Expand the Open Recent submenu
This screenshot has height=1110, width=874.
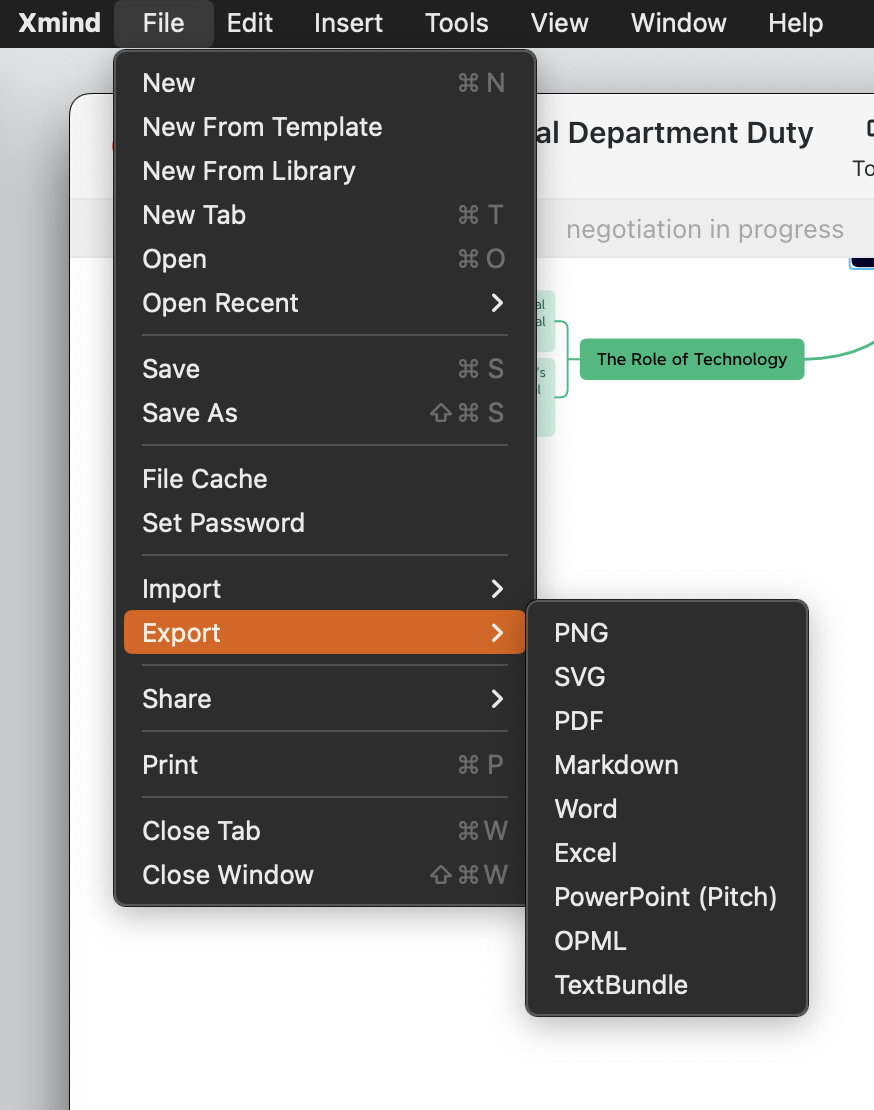324,303
